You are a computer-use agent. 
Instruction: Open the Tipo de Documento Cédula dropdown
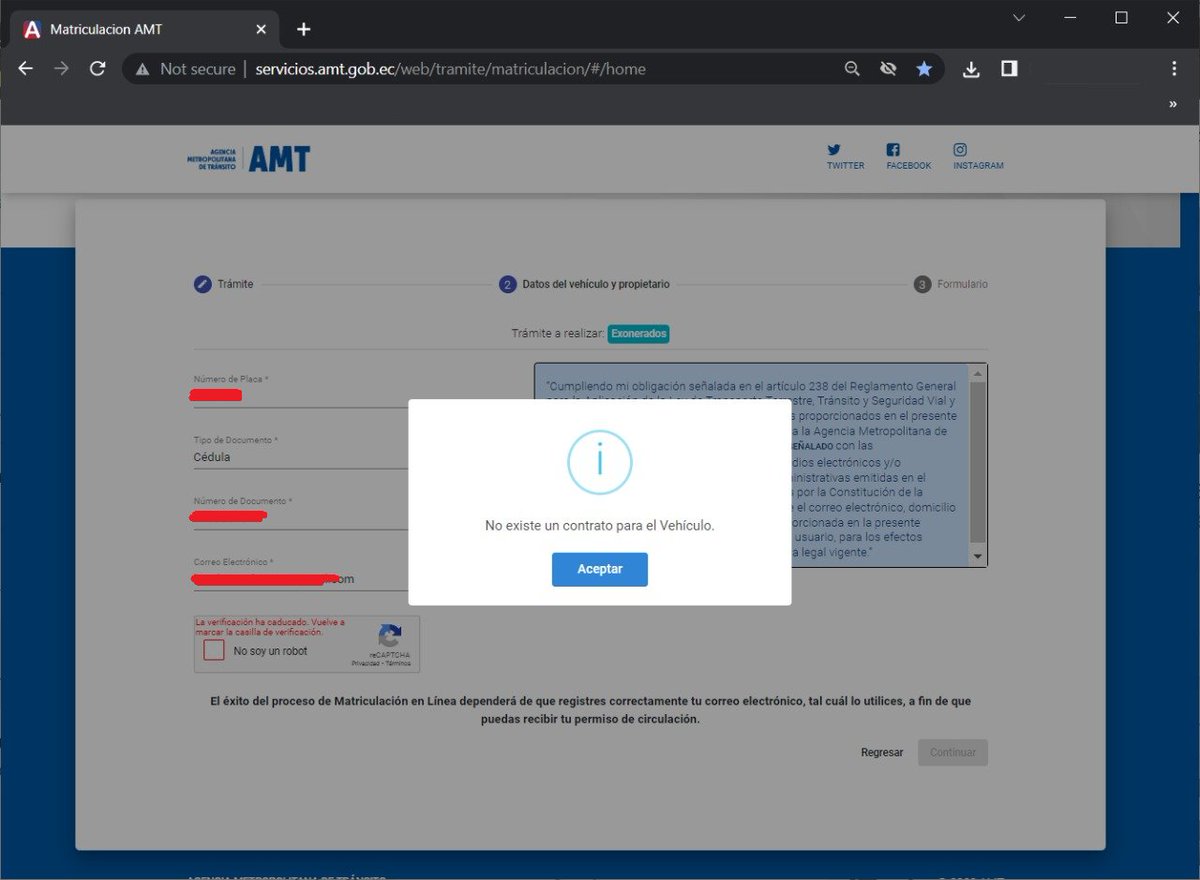click(x=301, y=457)
